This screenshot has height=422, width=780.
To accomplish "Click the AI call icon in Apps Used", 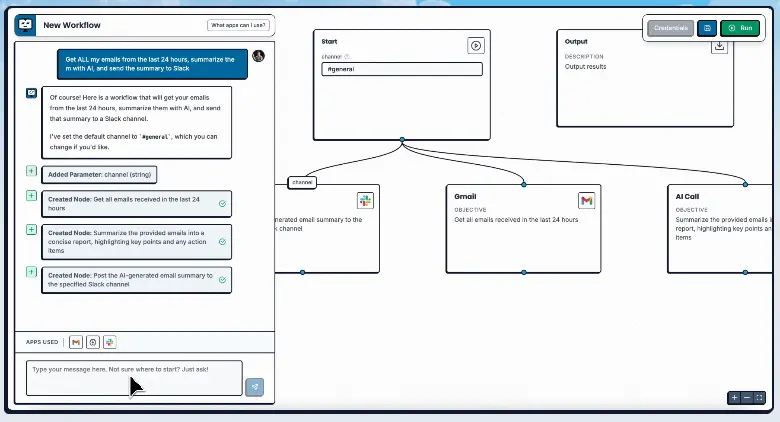I will (x=93, y=342).
